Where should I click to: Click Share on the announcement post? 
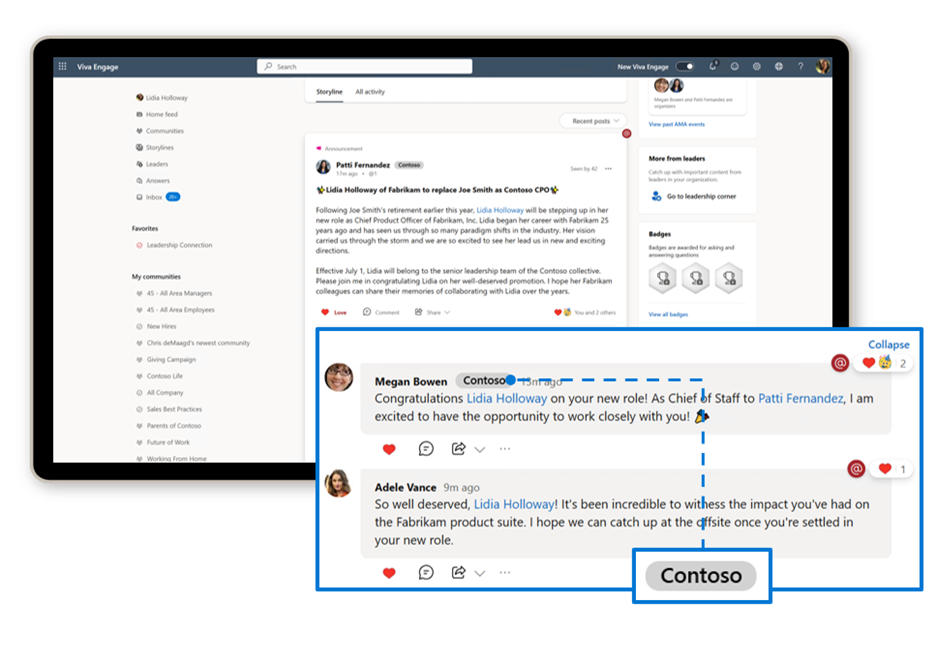428,312
